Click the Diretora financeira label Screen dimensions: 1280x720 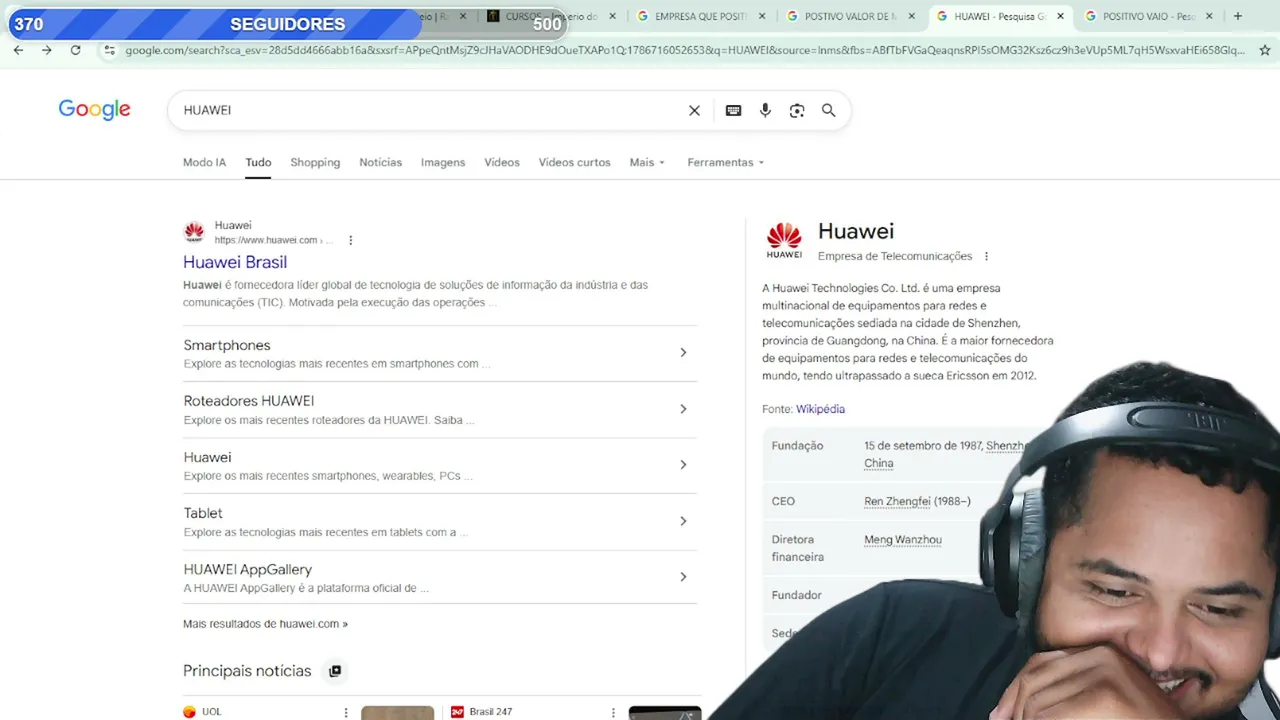pyautogui.click(x=797, y=548)
